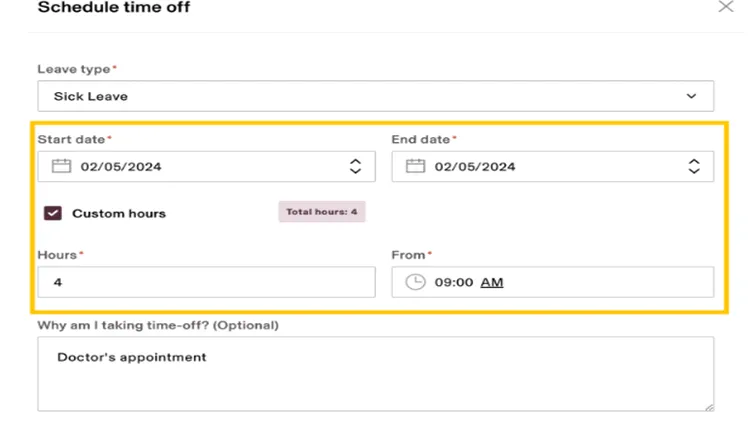Click the Total hours: 4 badge

(x=322, y=212)
